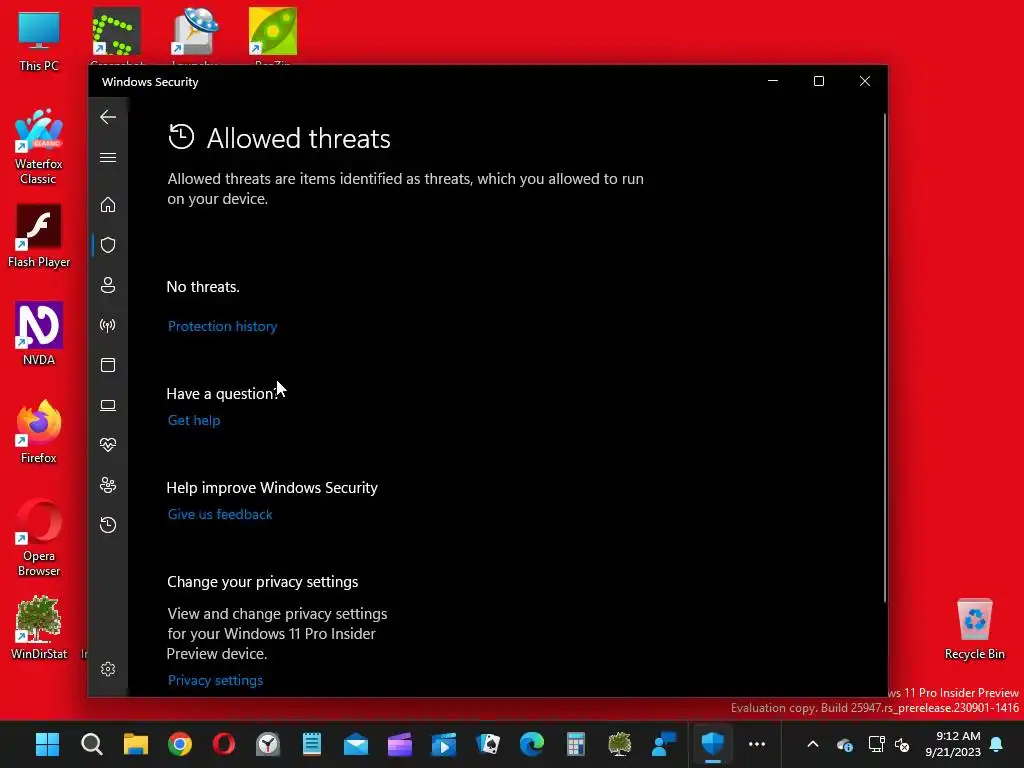Image resolution: width=1024 pixels, height=768 pixels.
Task: Open the Privacy settings link
Action: click(215, 680)
